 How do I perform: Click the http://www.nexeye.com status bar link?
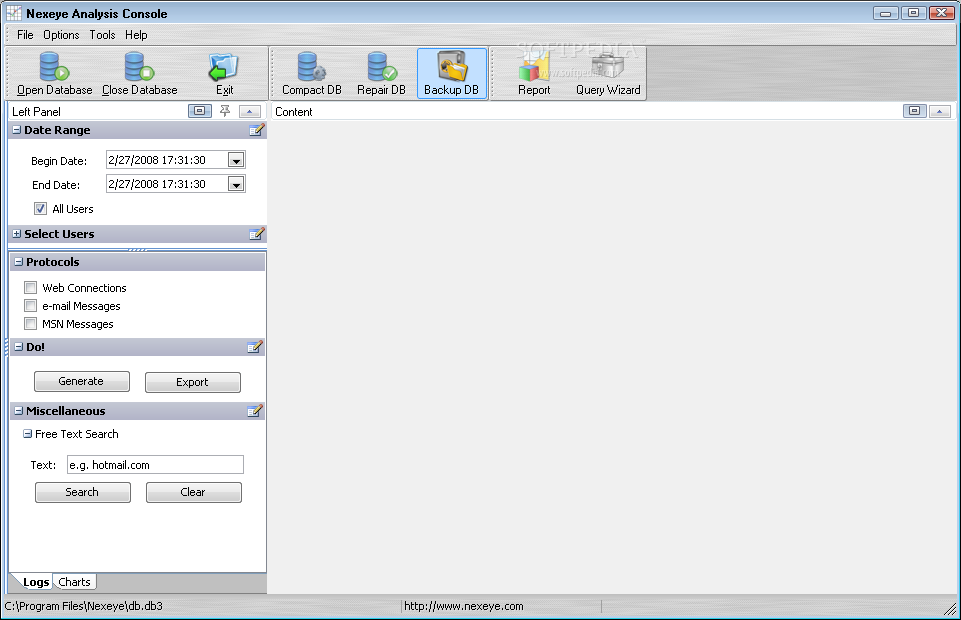pos(463,607)
